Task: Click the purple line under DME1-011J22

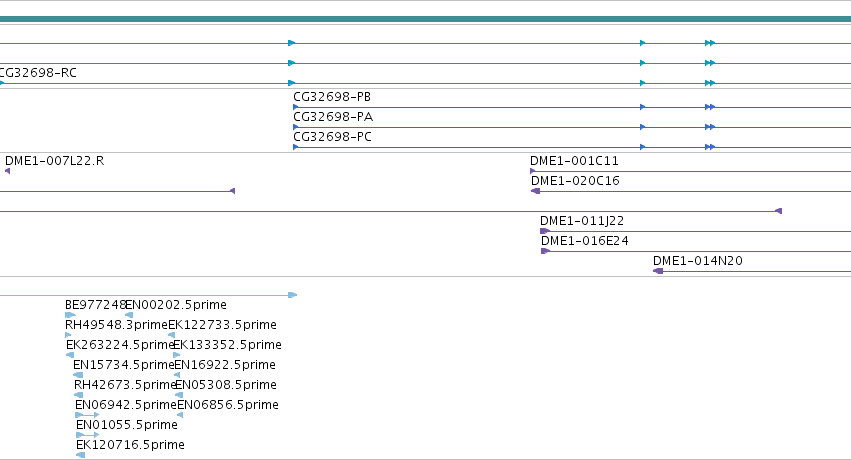Action: point(695,231)
